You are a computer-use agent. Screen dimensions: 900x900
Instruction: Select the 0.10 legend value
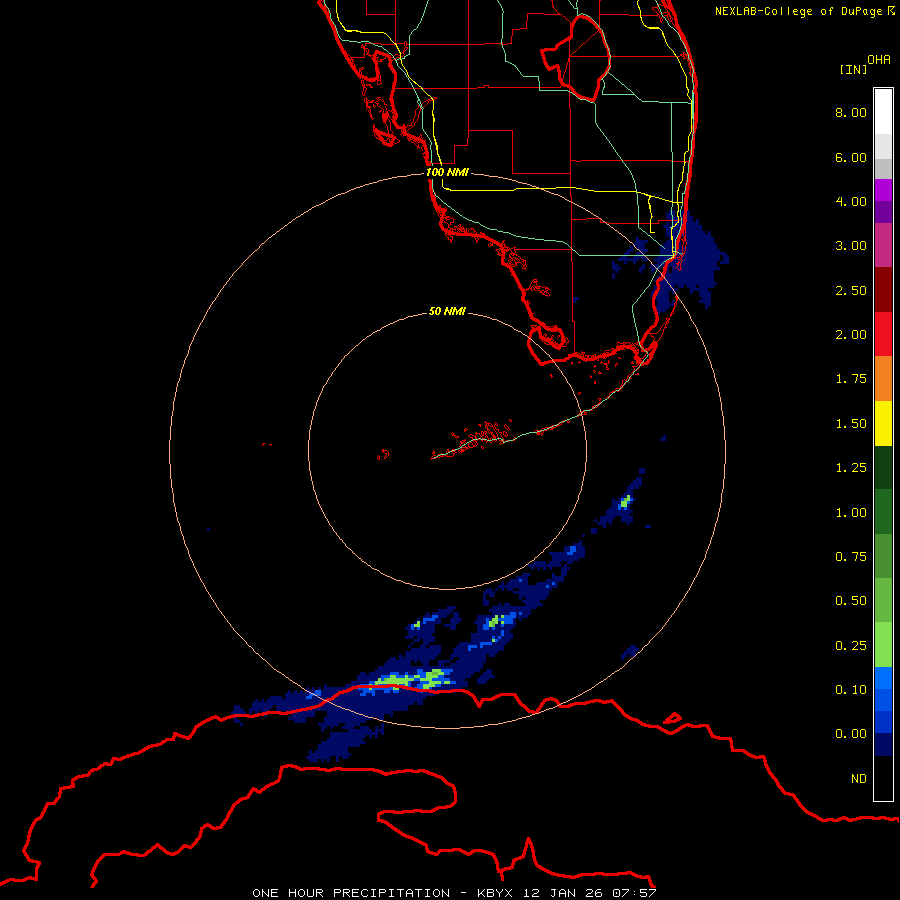pyautogui.click(x=851, y=690)
